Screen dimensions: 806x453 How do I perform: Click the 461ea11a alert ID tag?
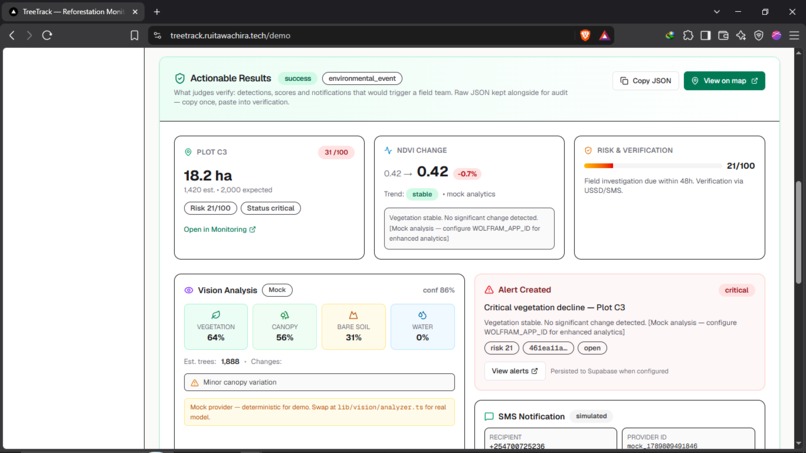coord(548,348)
